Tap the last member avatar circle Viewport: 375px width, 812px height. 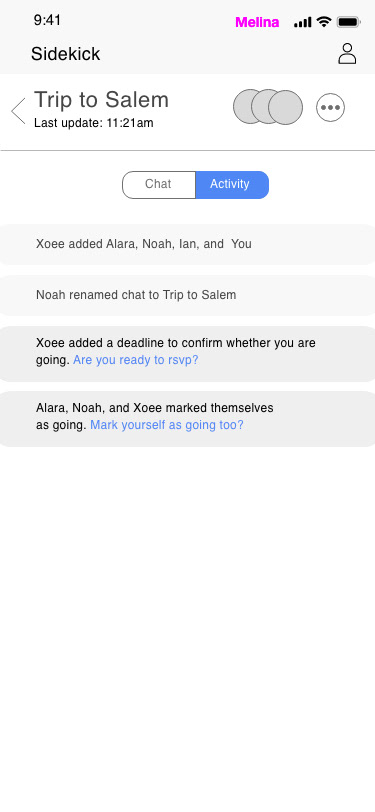click(x=285, y=107)
